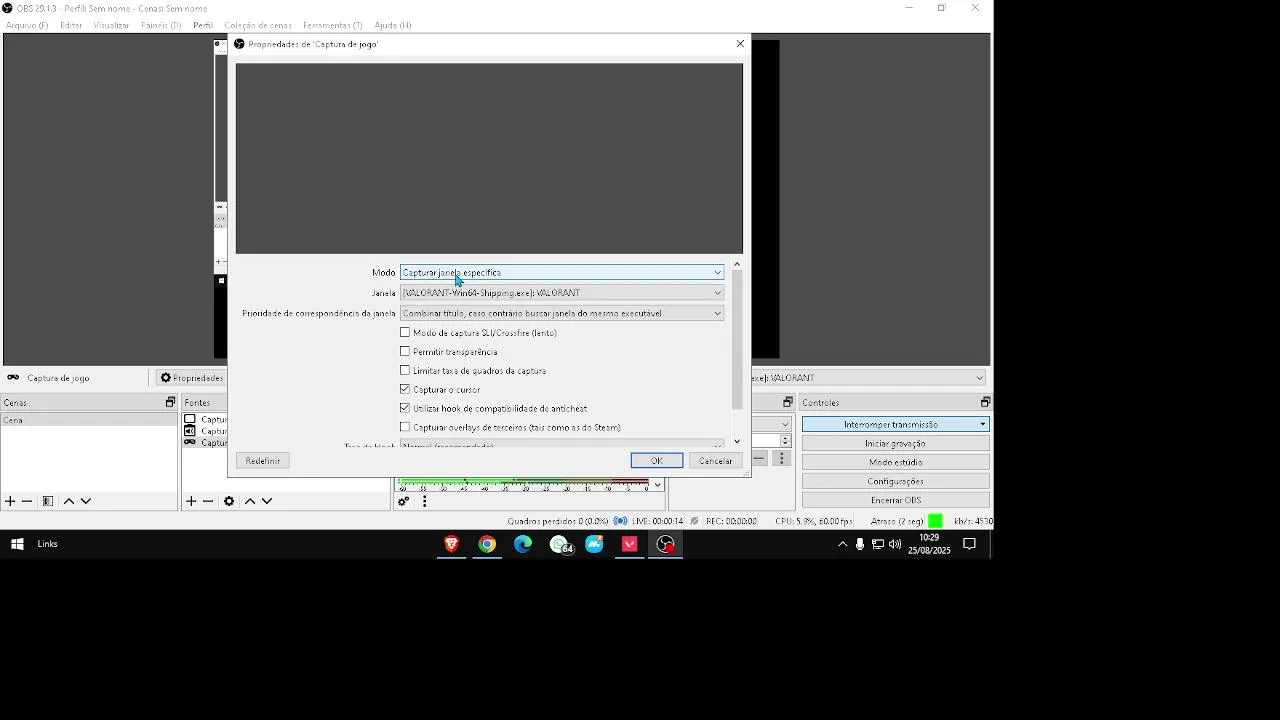Click Cancelar in properties dialog
The image size is (1280, 720).
pyautogui.click(x=715, y=461)
